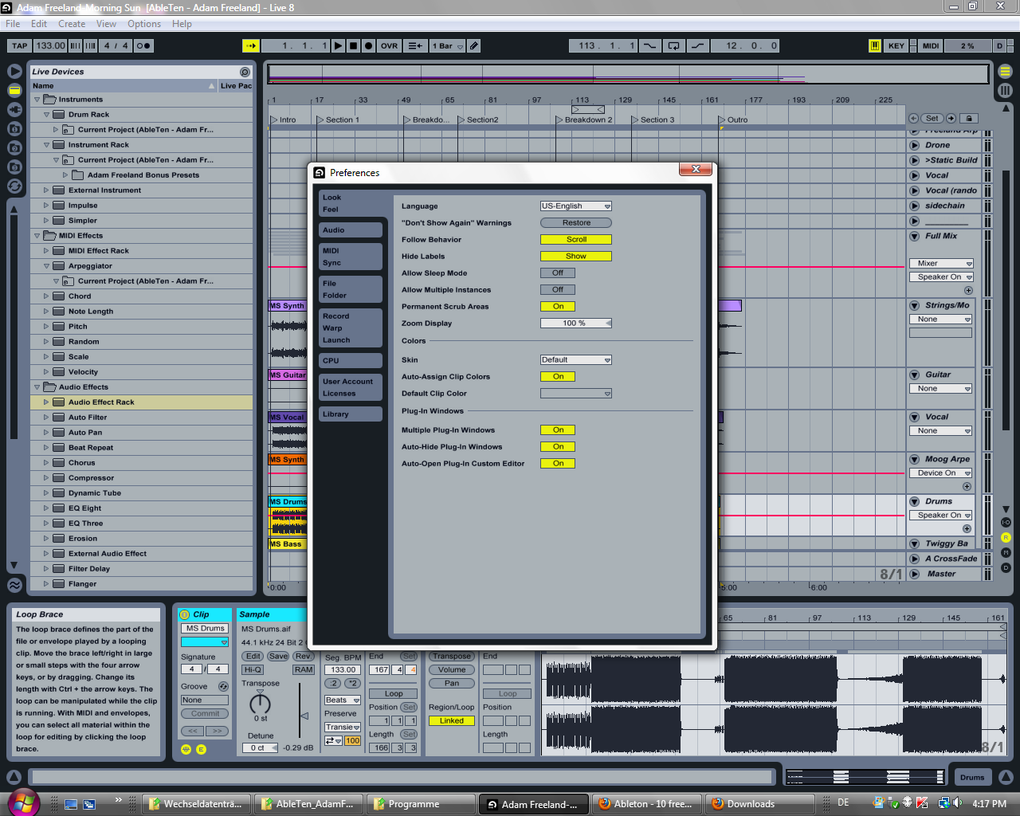Open the Skin dropdown showing Default

(x=575, y=359)
